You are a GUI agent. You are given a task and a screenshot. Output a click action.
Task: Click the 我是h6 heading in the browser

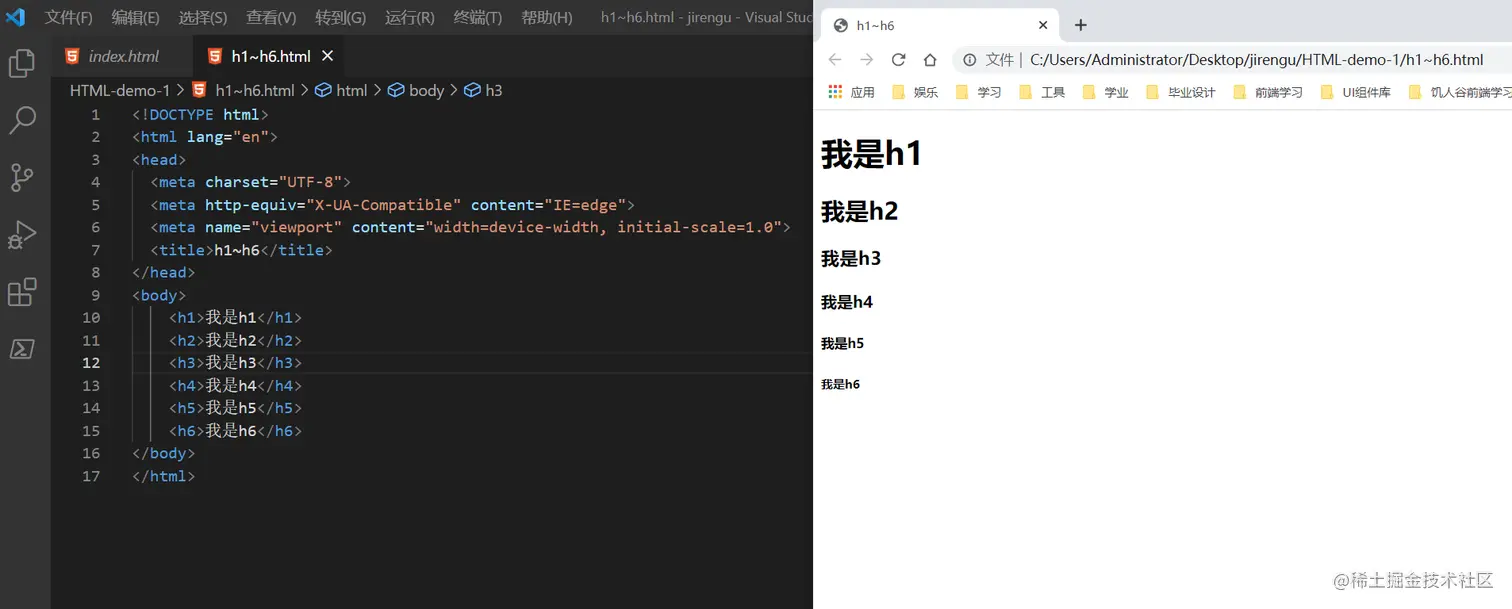[840, 384]
